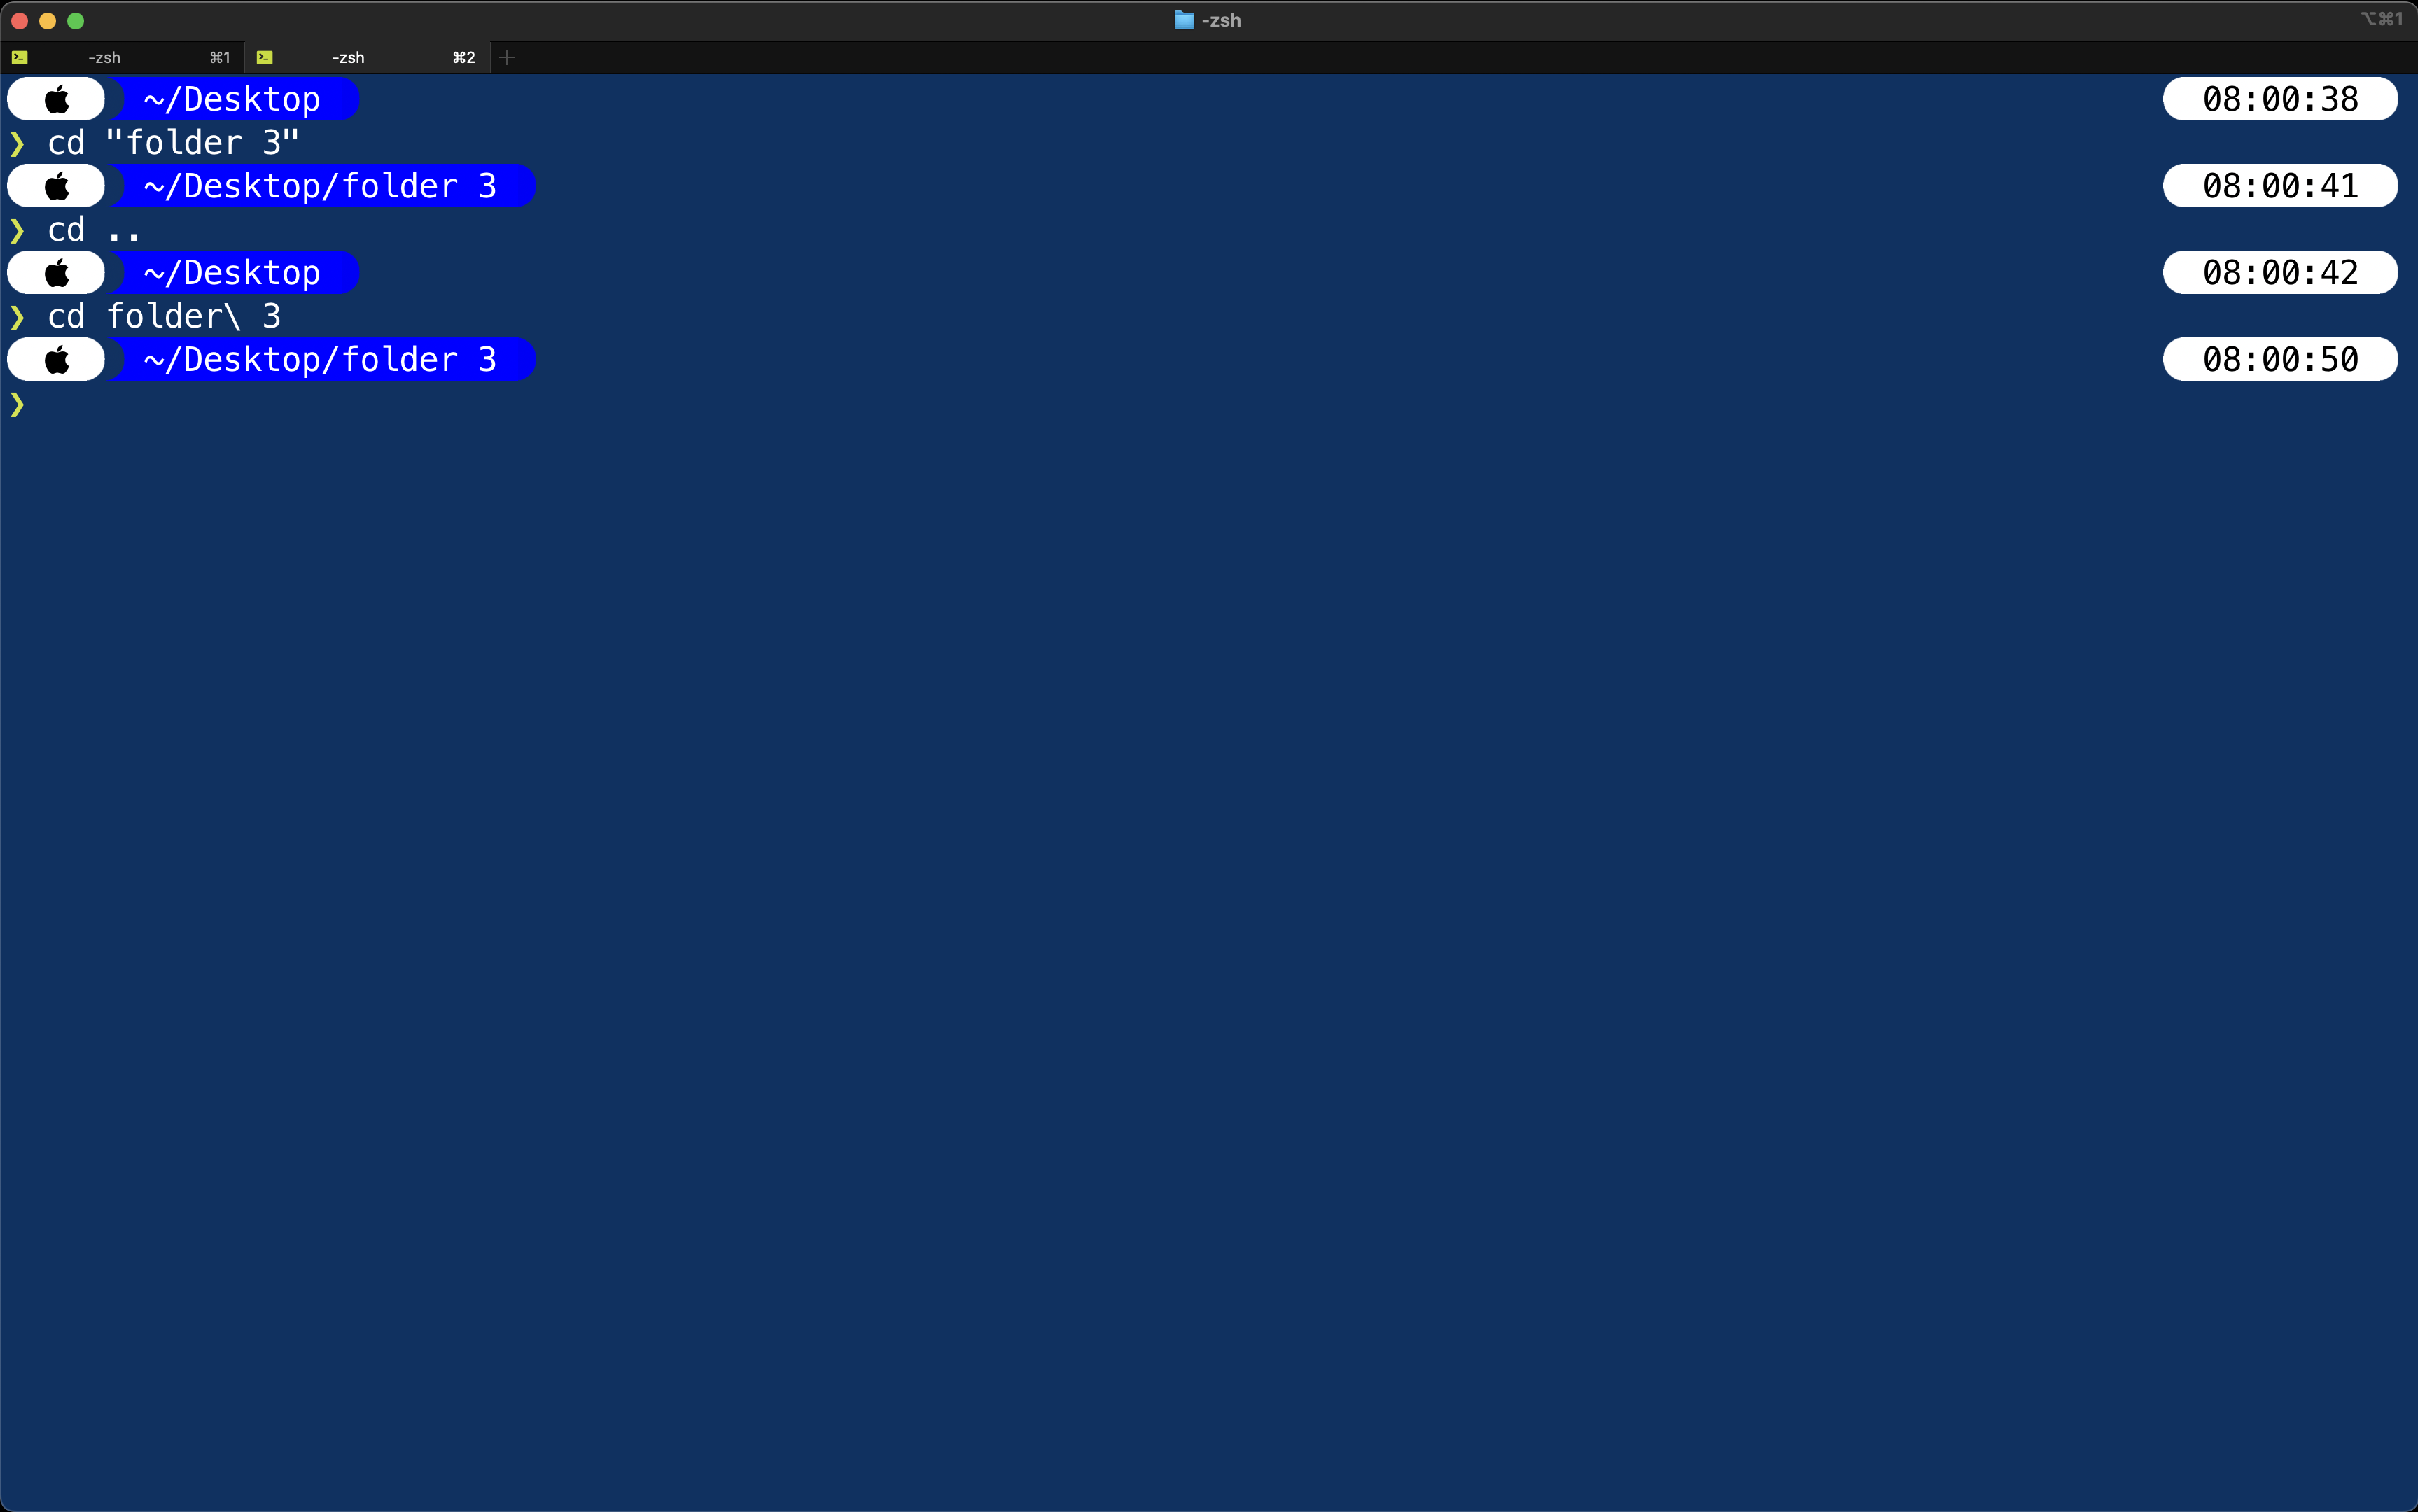Screen dimensions: 2418x1512
Task: Open a new terminal tab with plus button
Action: 507,57
